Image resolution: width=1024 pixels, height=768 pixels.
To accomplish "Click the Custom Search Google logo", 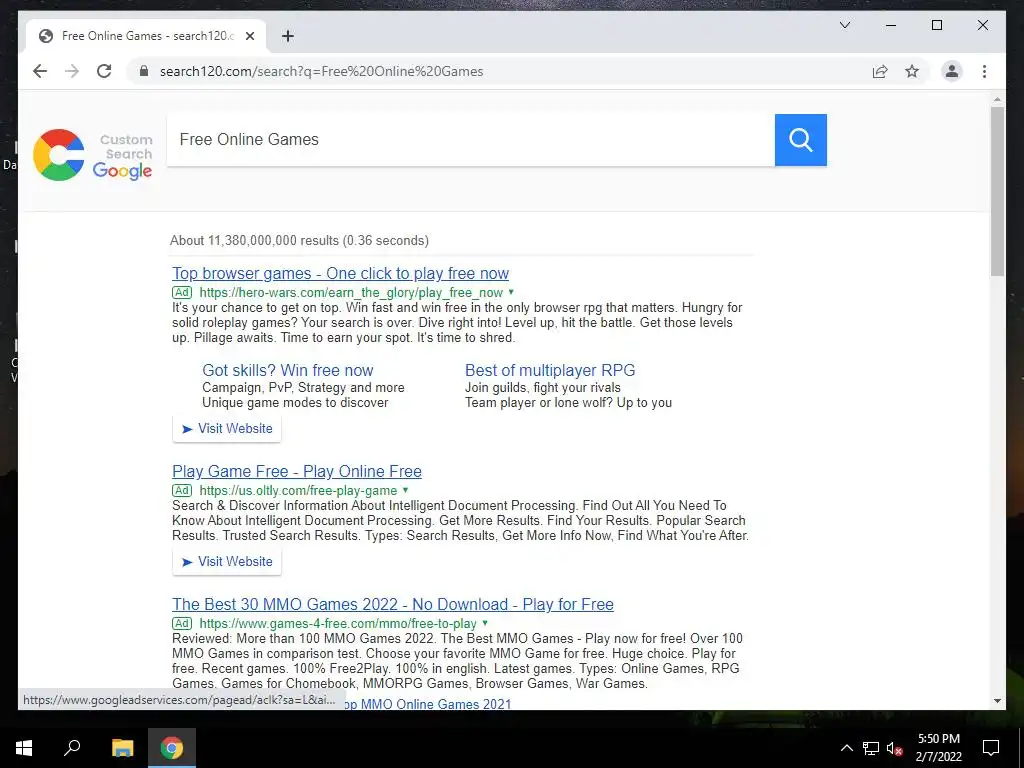I will click(93, 155).
